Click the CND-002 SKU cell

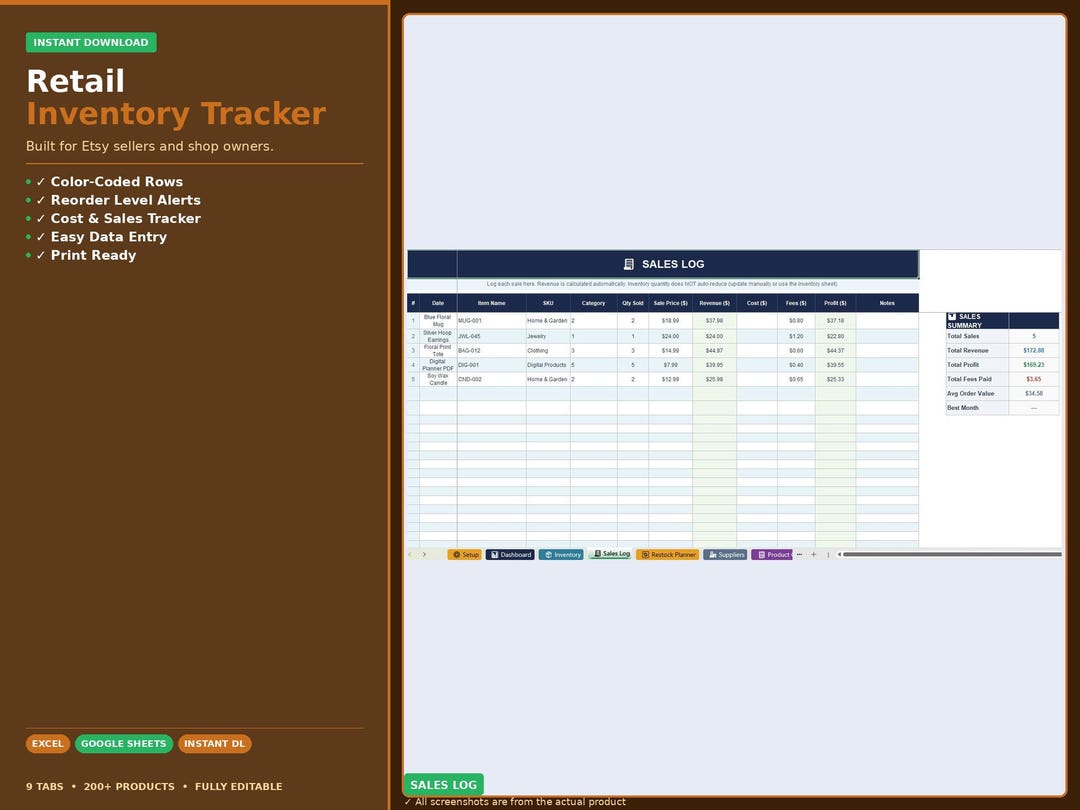click(x=492, y=380)
